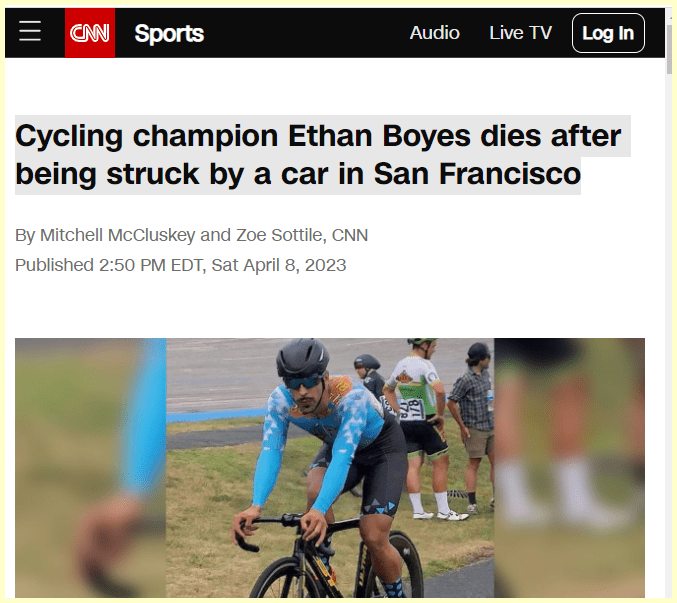
Task: Go to the Sports section
Action: pyautogui.click(x=169, y=33)
